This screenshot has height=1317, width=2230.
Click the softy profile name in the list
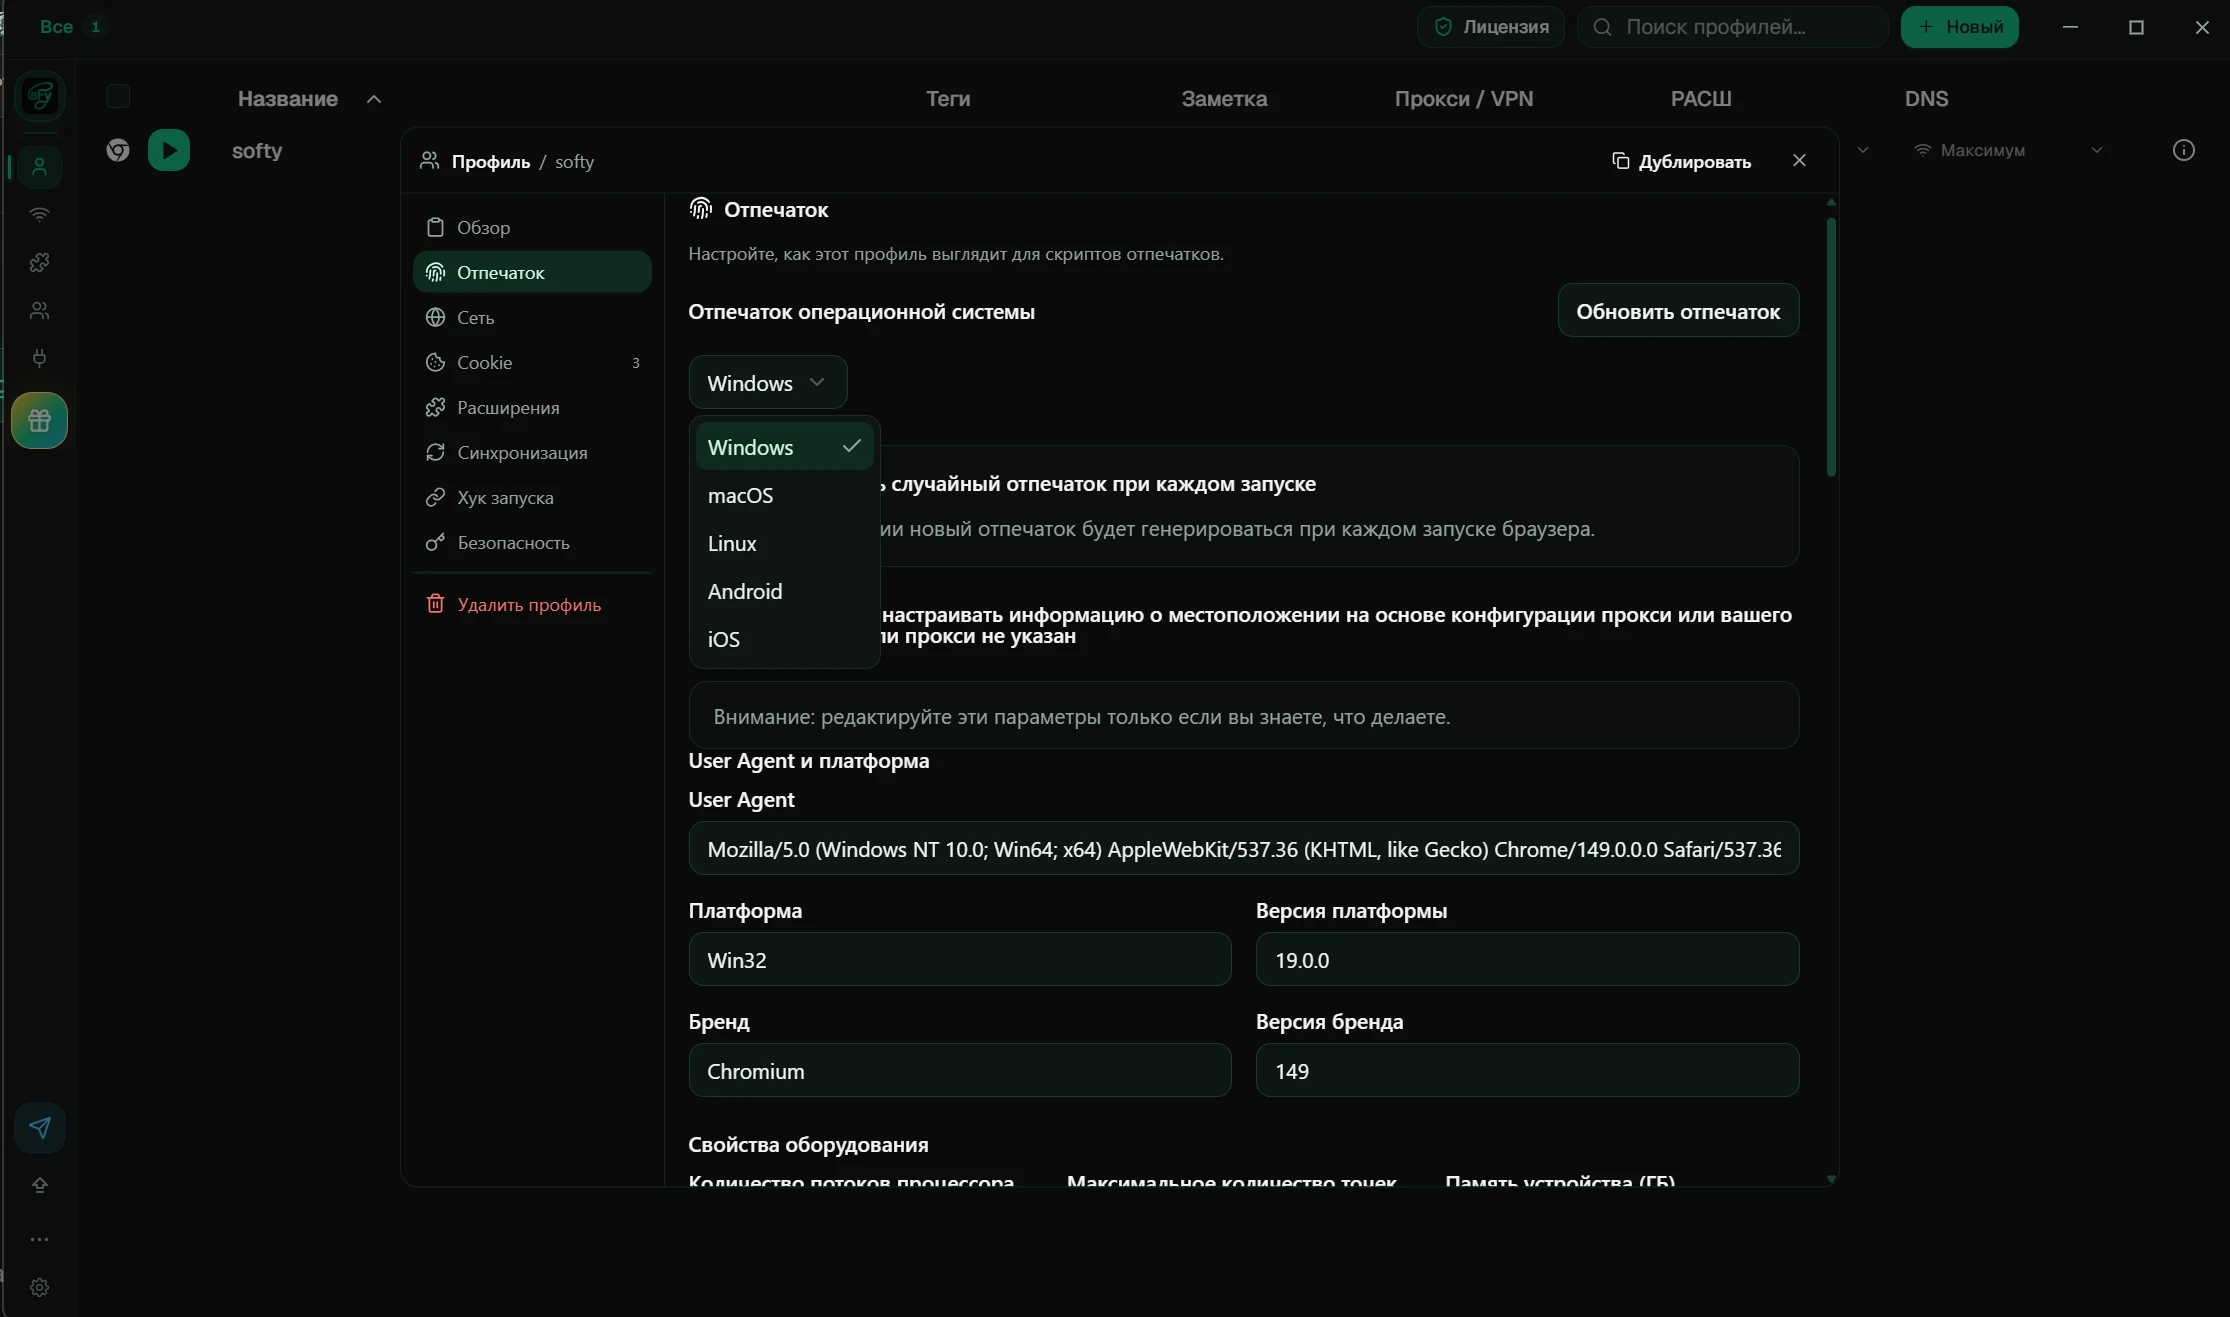click(257, 151)
